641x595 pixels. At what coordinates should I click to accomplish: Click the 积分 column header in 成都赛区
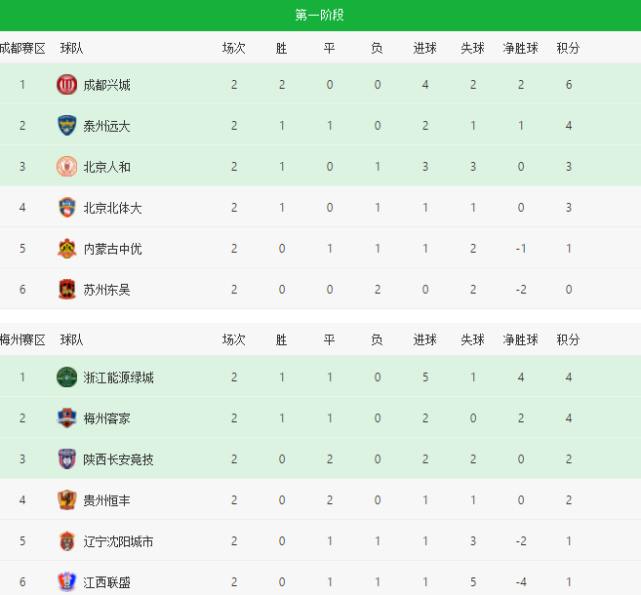(x=568, y=48)
